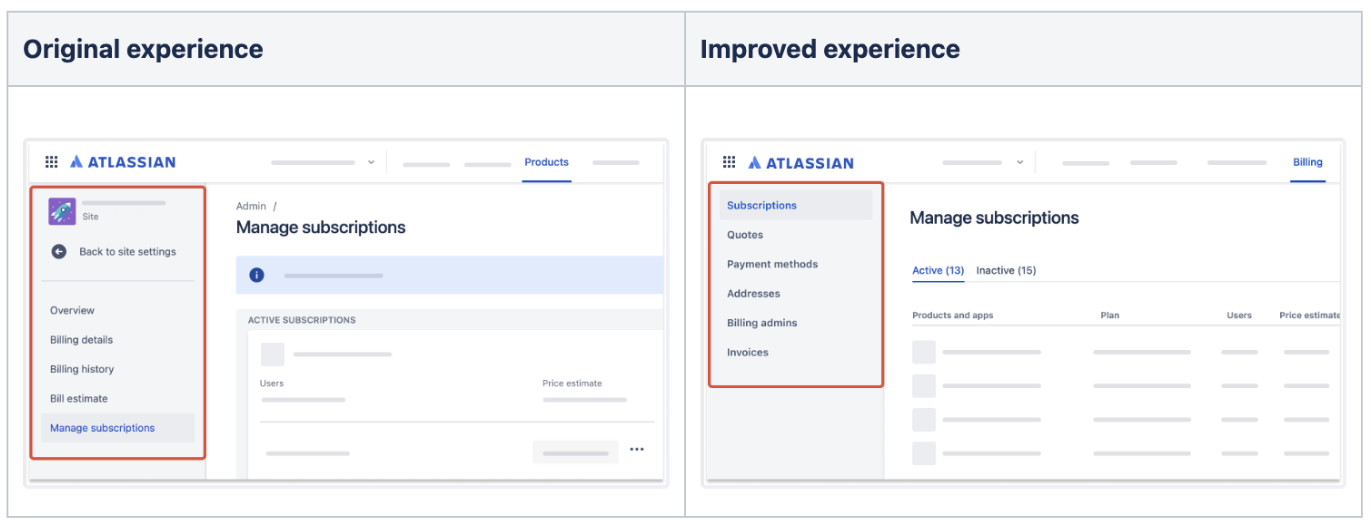Expand header dropdown chevron in improved experience

1020,162
